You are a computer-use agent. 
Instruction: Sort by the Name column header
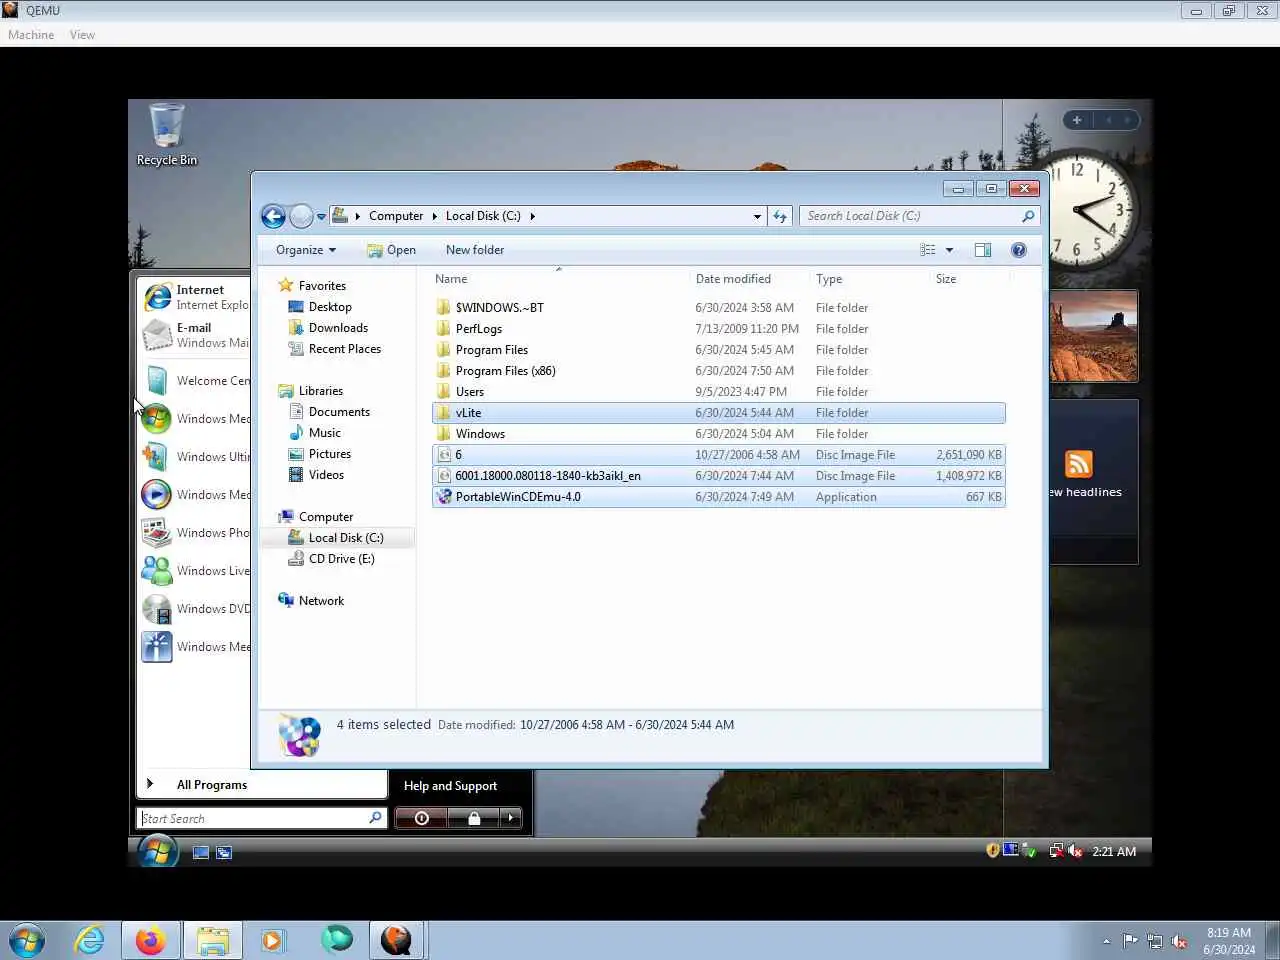point(451,279)
